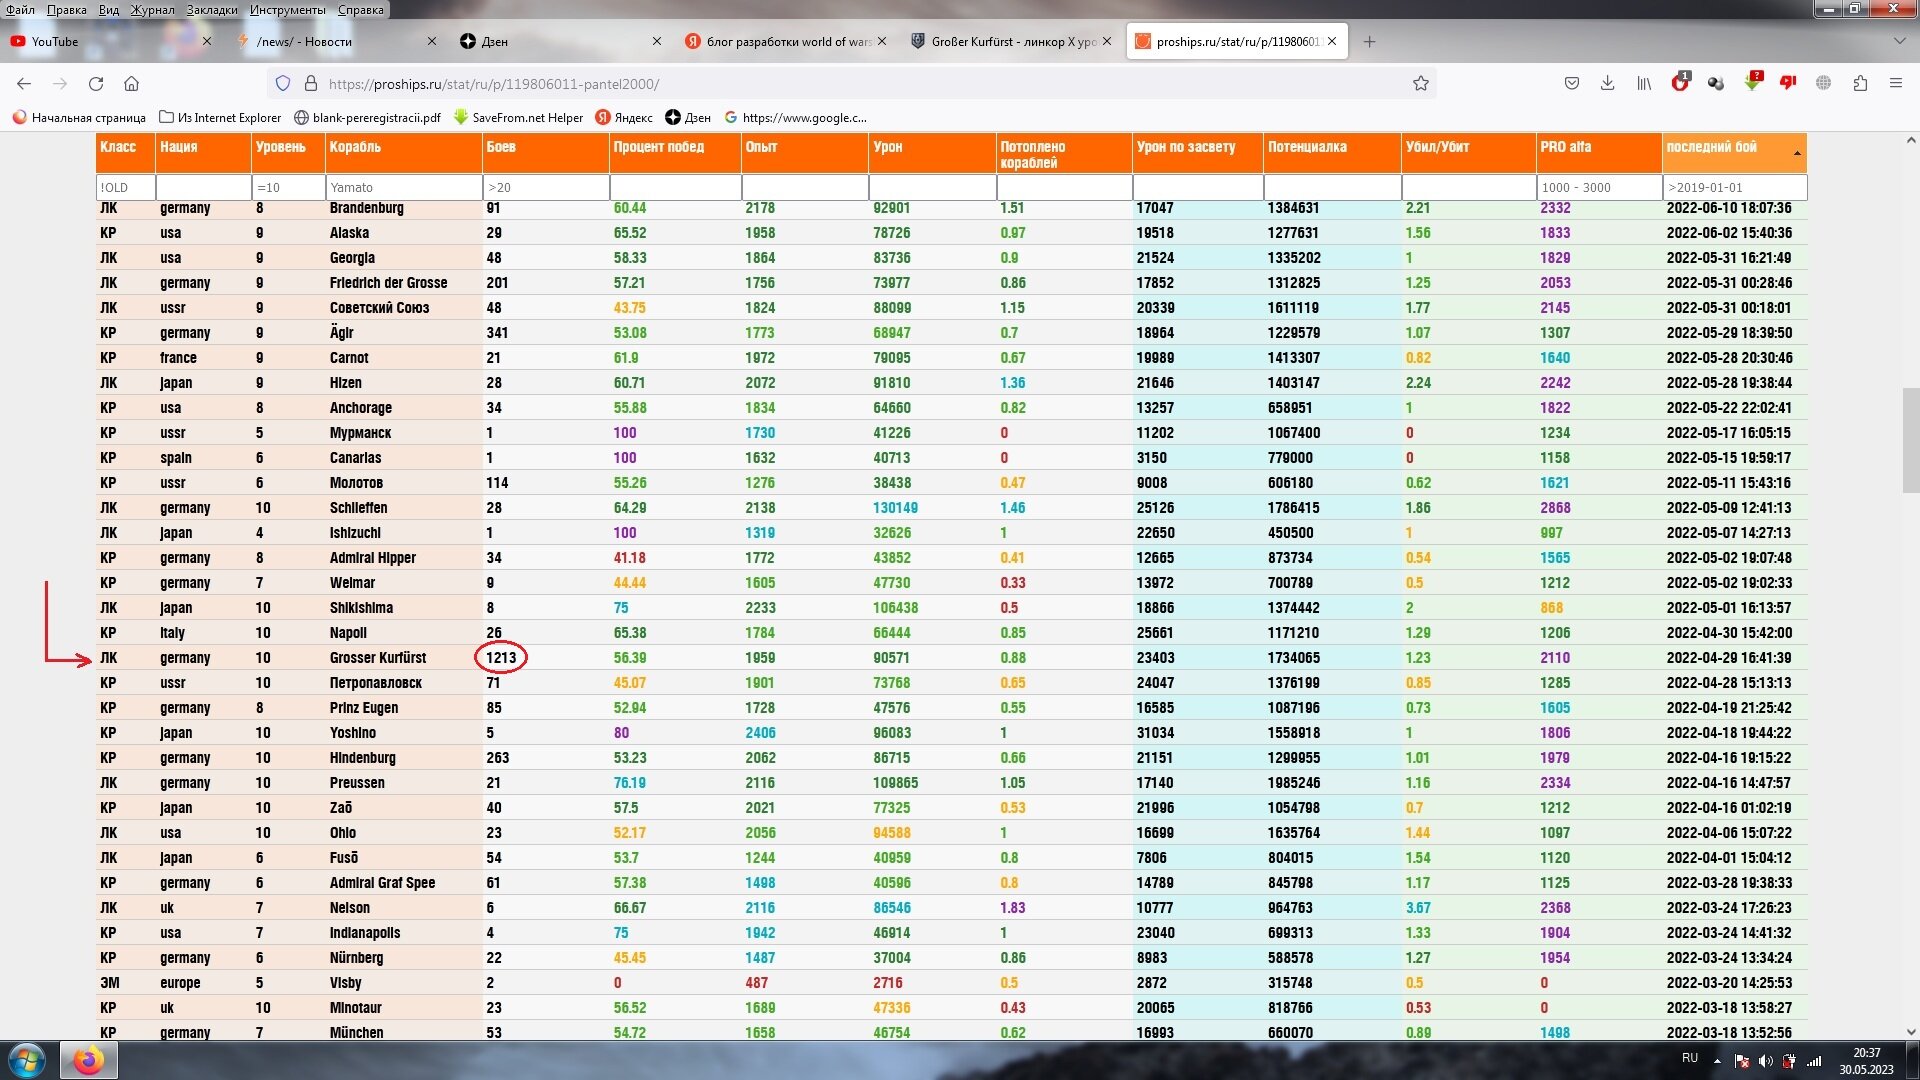Reload the page
Viewport: 1920px width, 1080px height.
(96, 84)
